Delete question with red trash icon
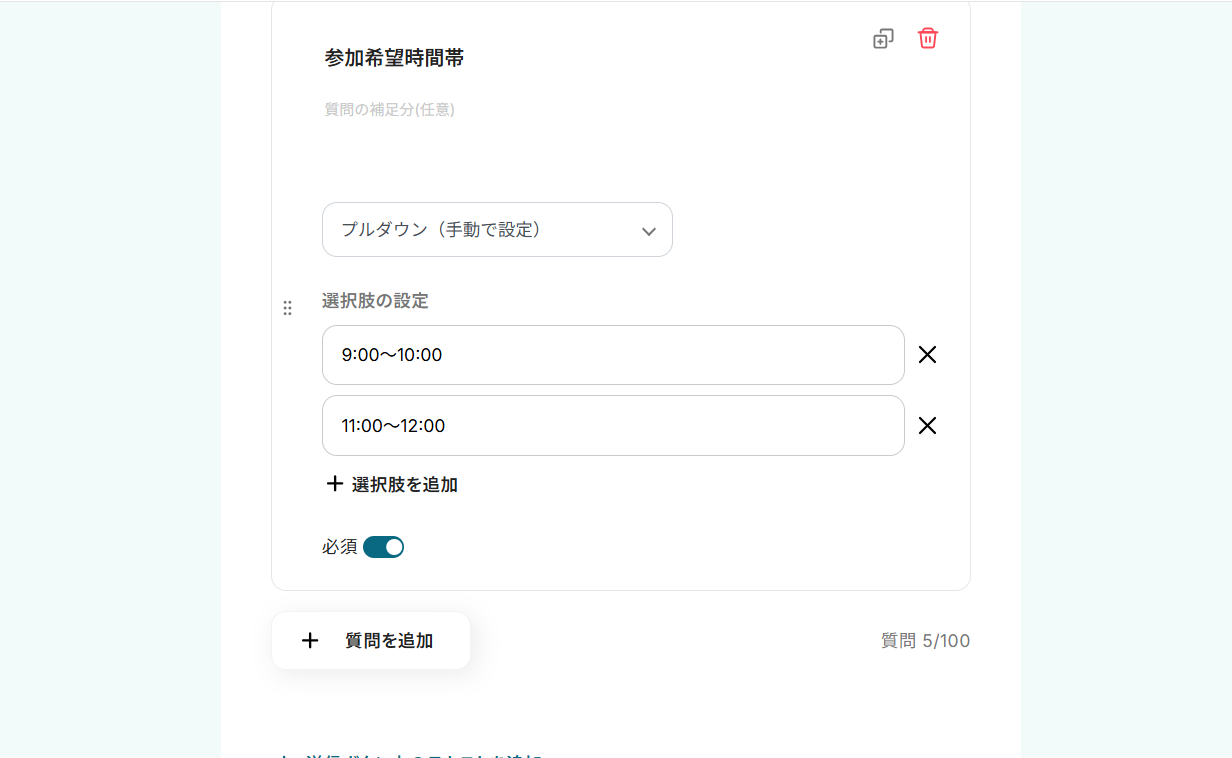 [x=928, y=39]
